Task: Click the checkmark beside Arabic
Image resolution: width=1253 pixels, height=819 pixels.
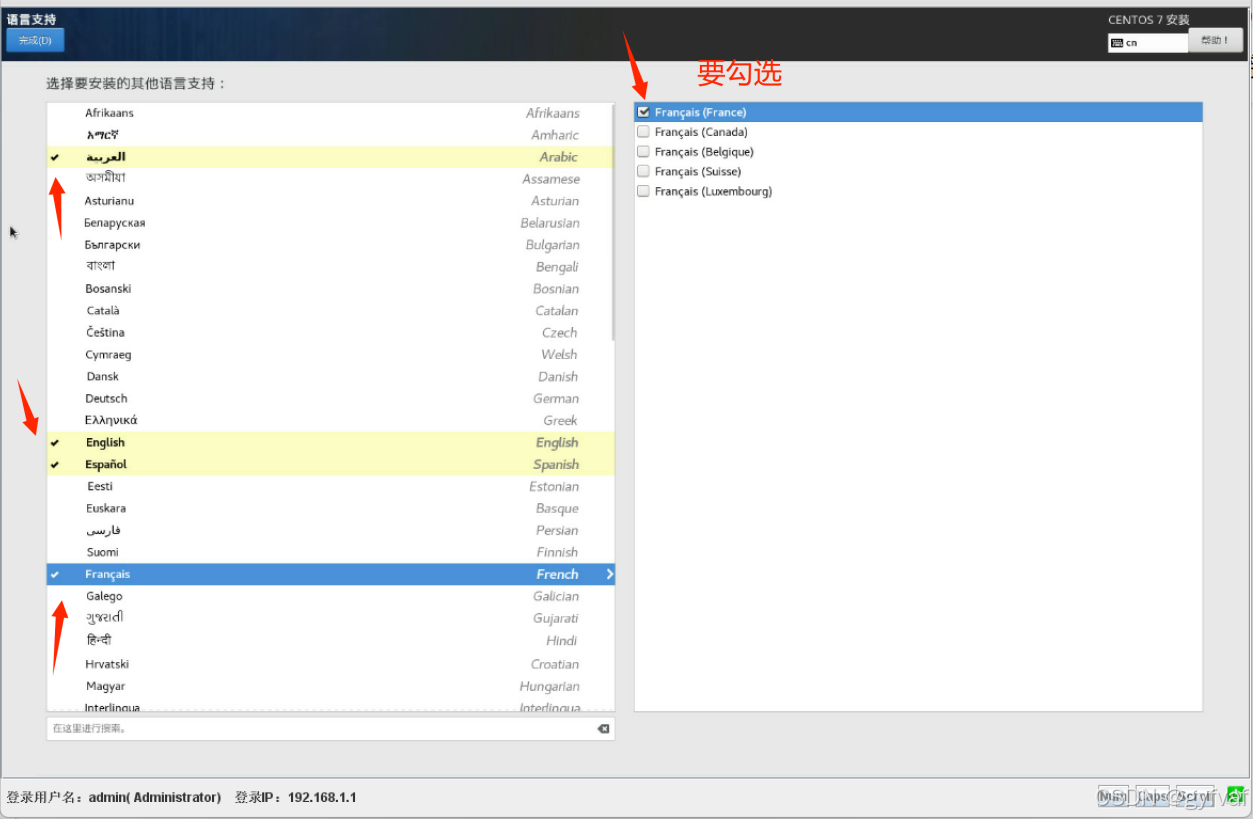Action: 55,158
